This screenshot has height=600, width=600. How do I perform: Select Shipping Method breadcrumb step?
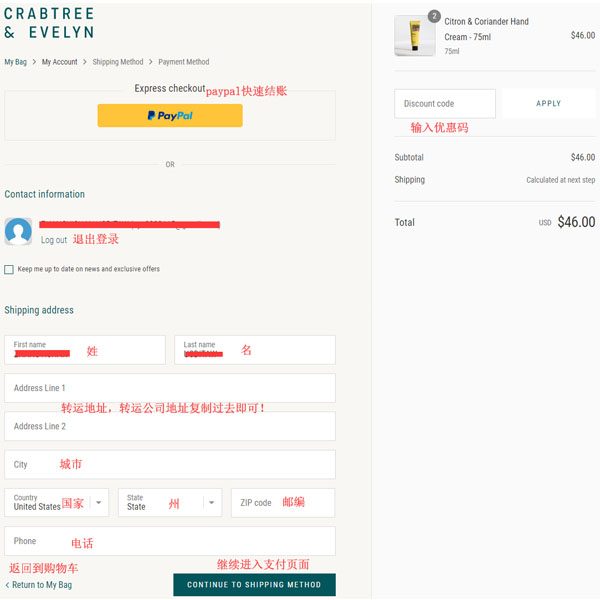pos(118,62)
